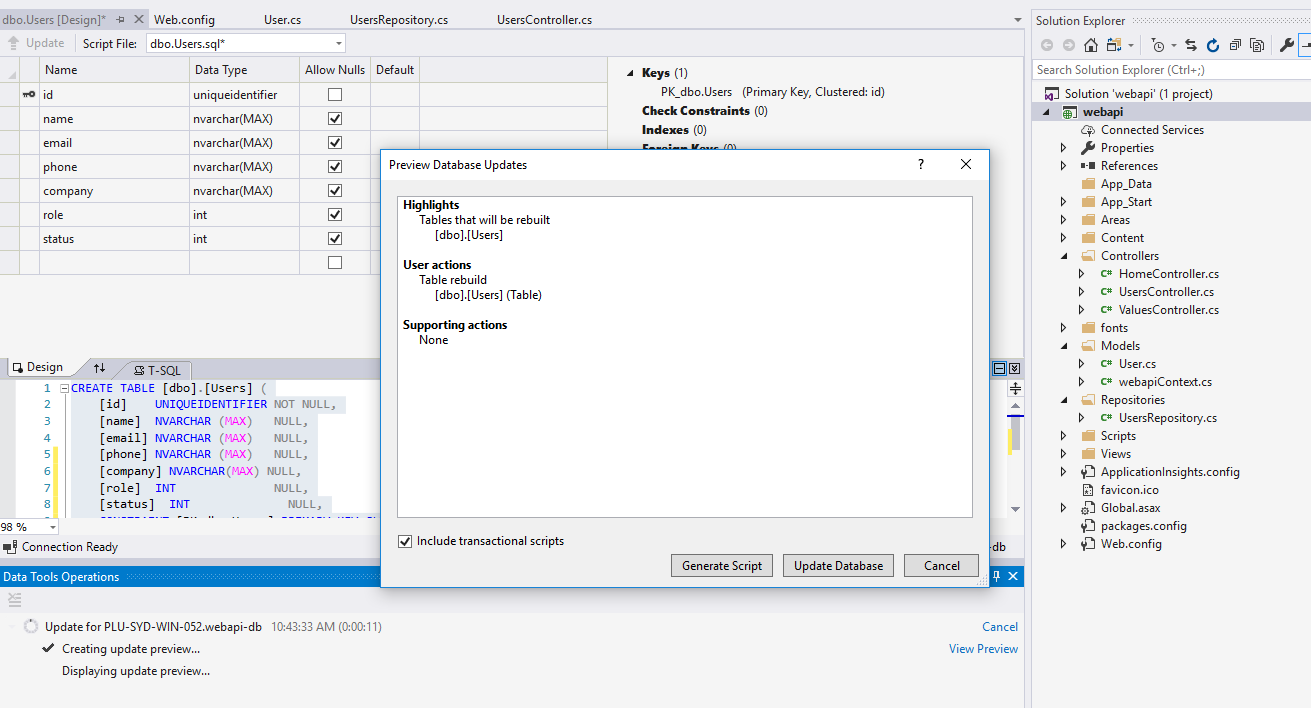1311x708 pixels.
Task: Click the swap panes arrows between Design and T-SQL
Action: [x=99, y=368]
